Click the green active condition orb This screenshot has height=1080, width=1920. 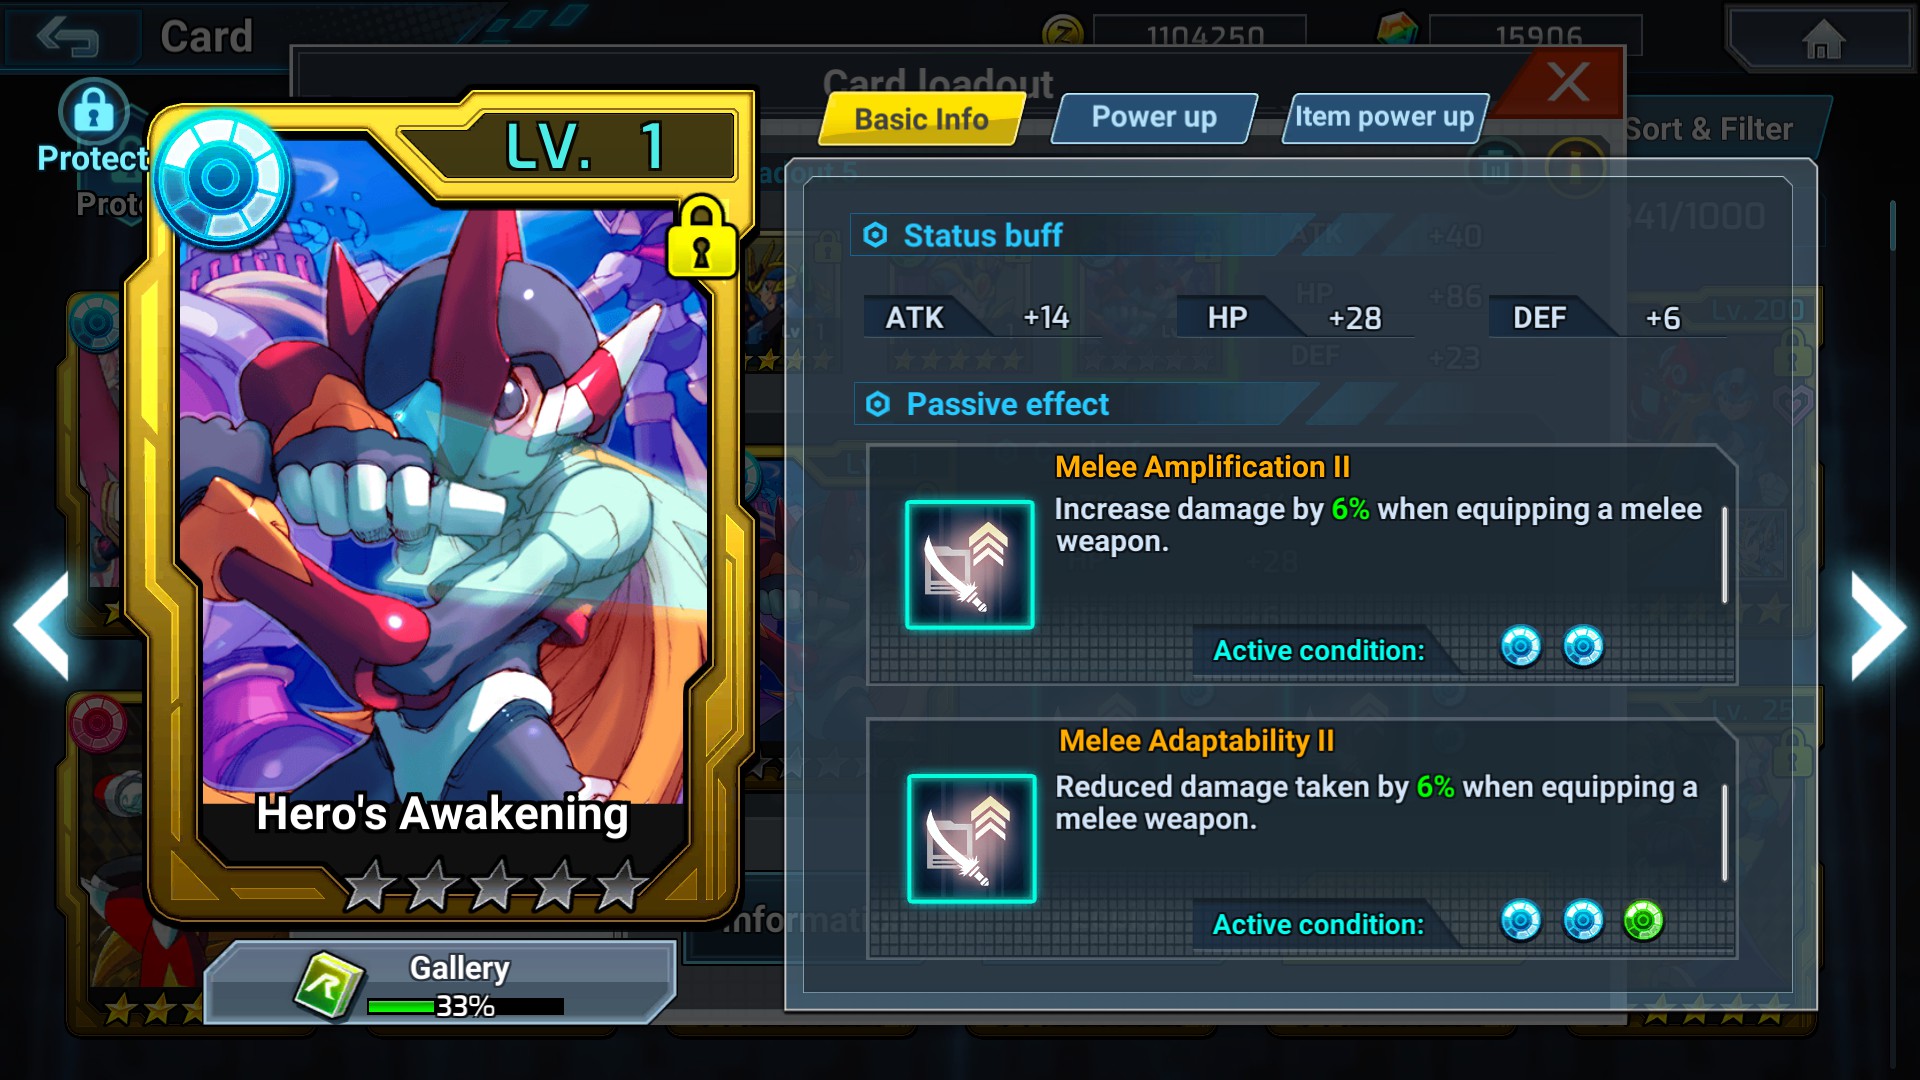(x=1643, y=921)
